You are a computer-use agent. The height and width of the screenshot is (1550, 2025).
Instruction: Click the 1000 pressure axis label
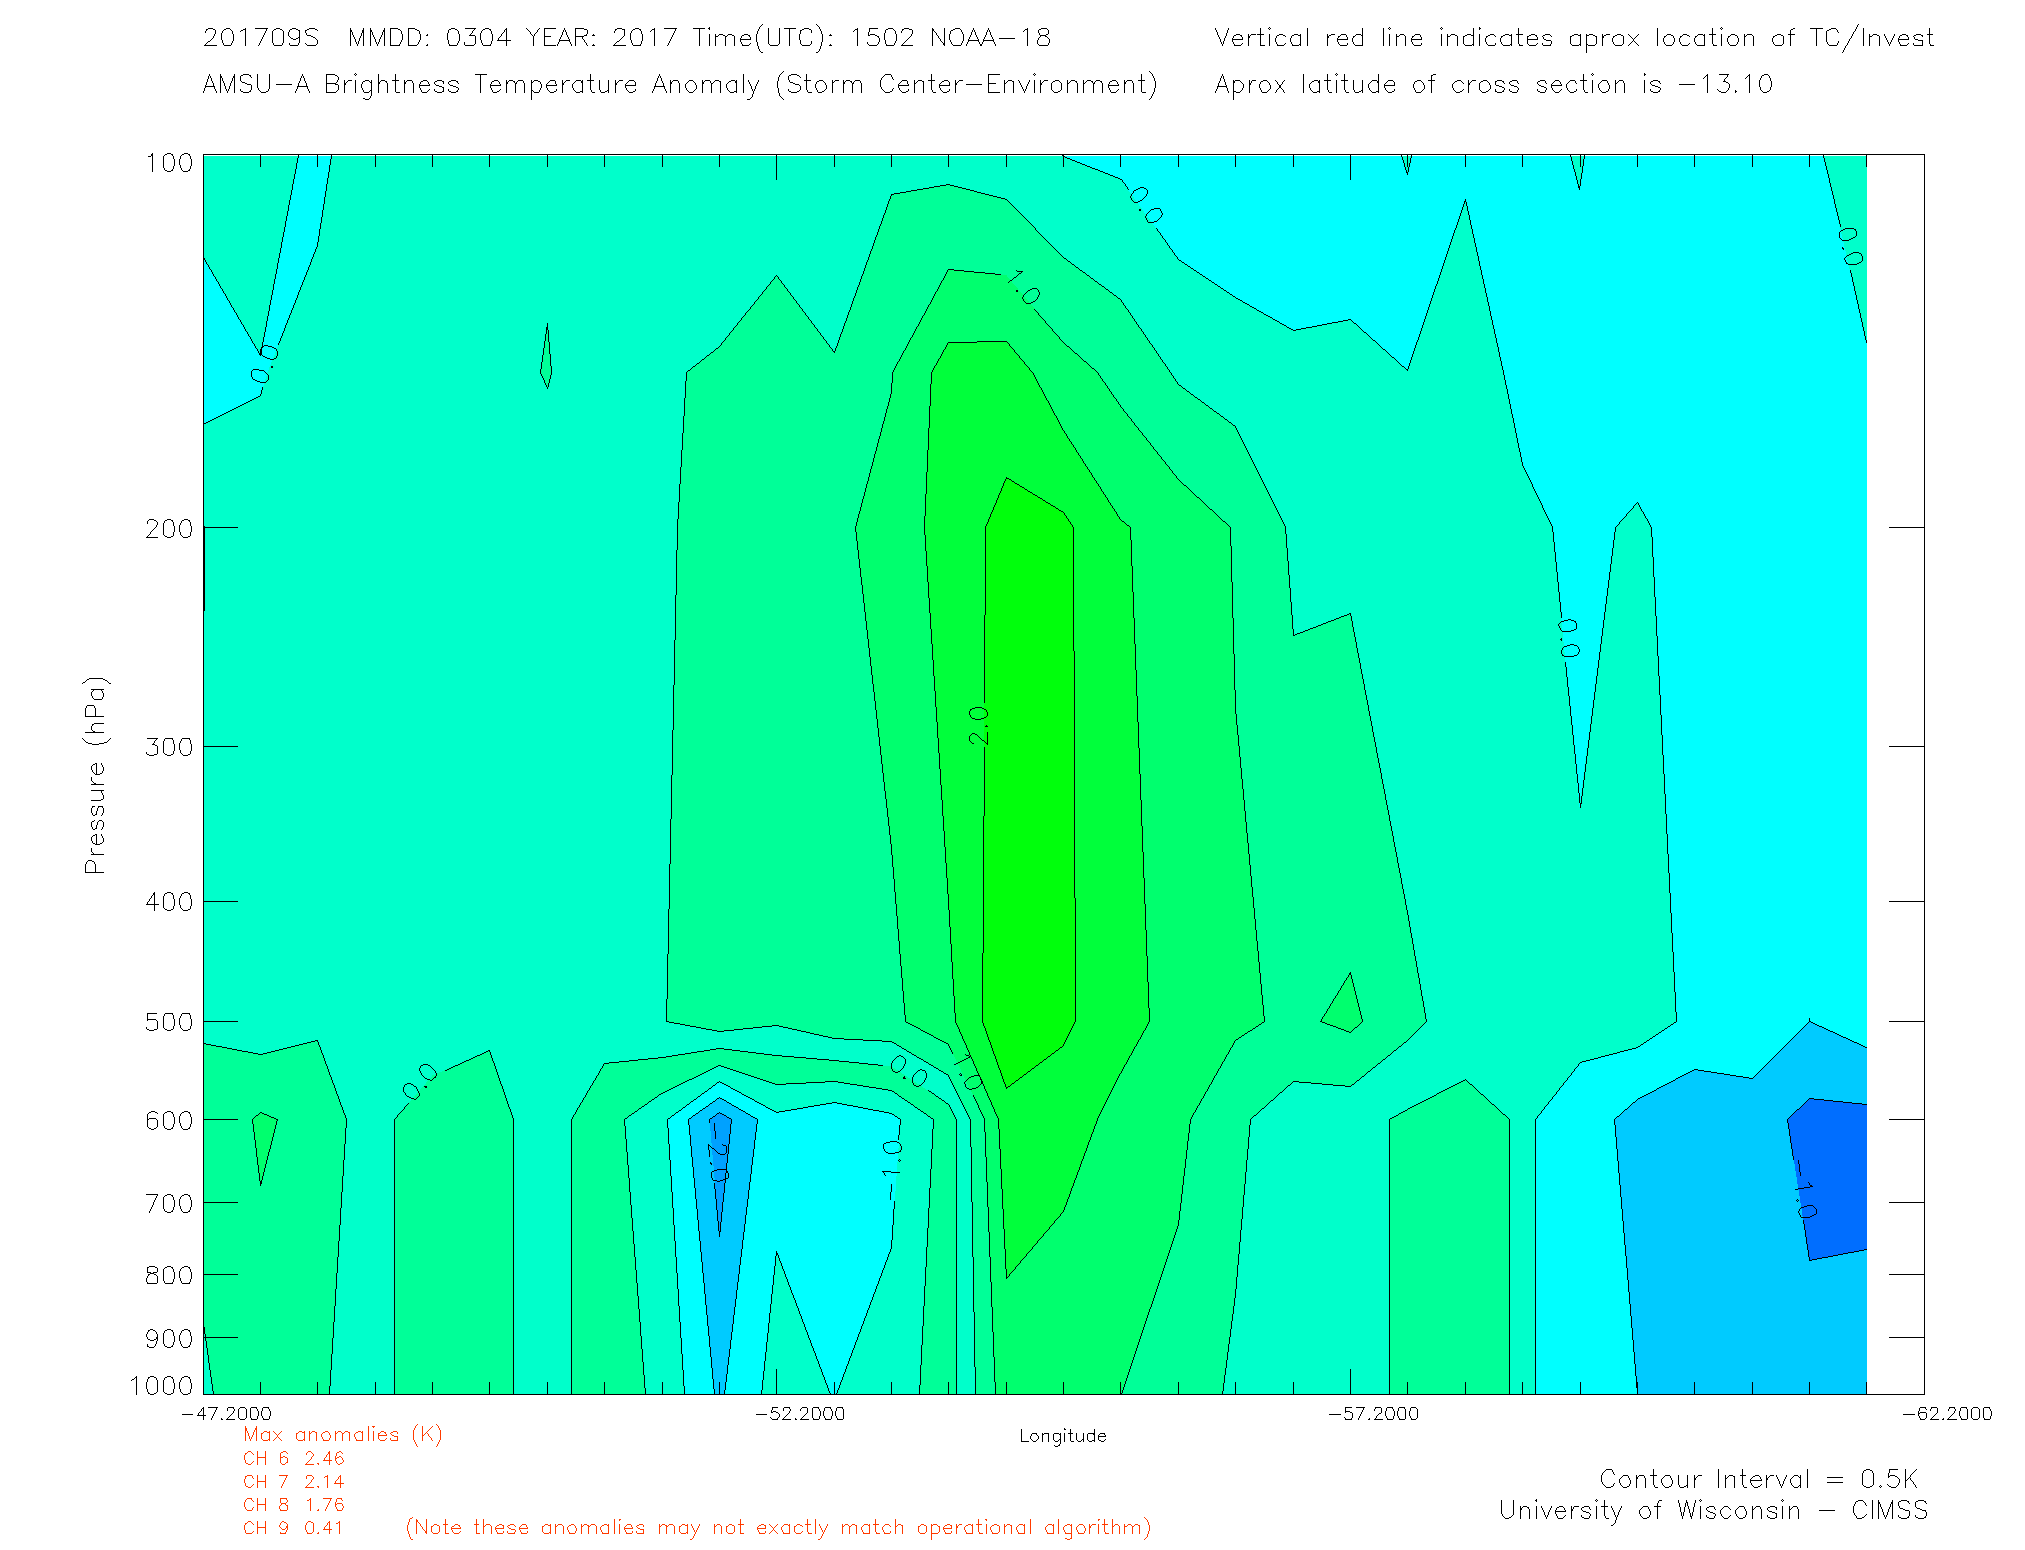[x=162, y=1386]
